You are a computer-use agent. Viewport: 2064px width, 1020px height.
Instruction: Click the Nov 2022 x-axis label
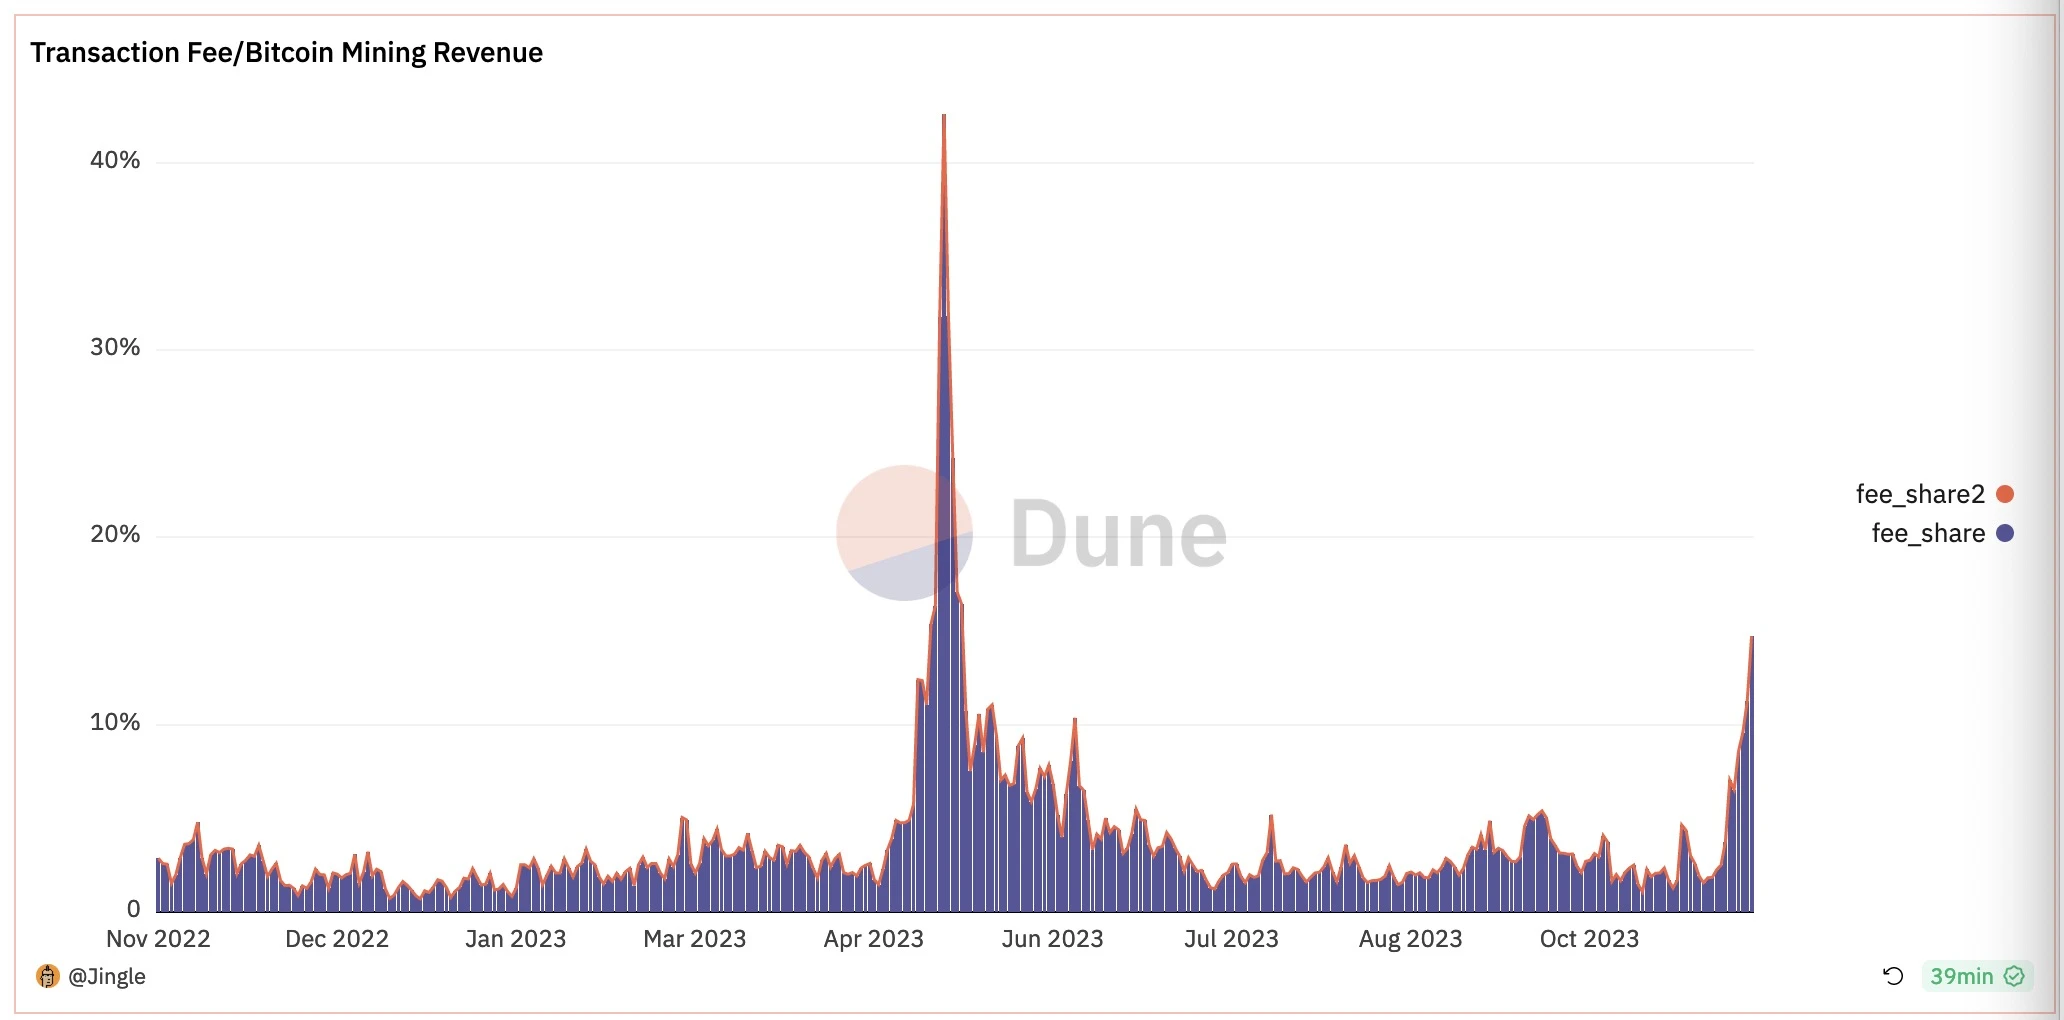click(158, 939)
